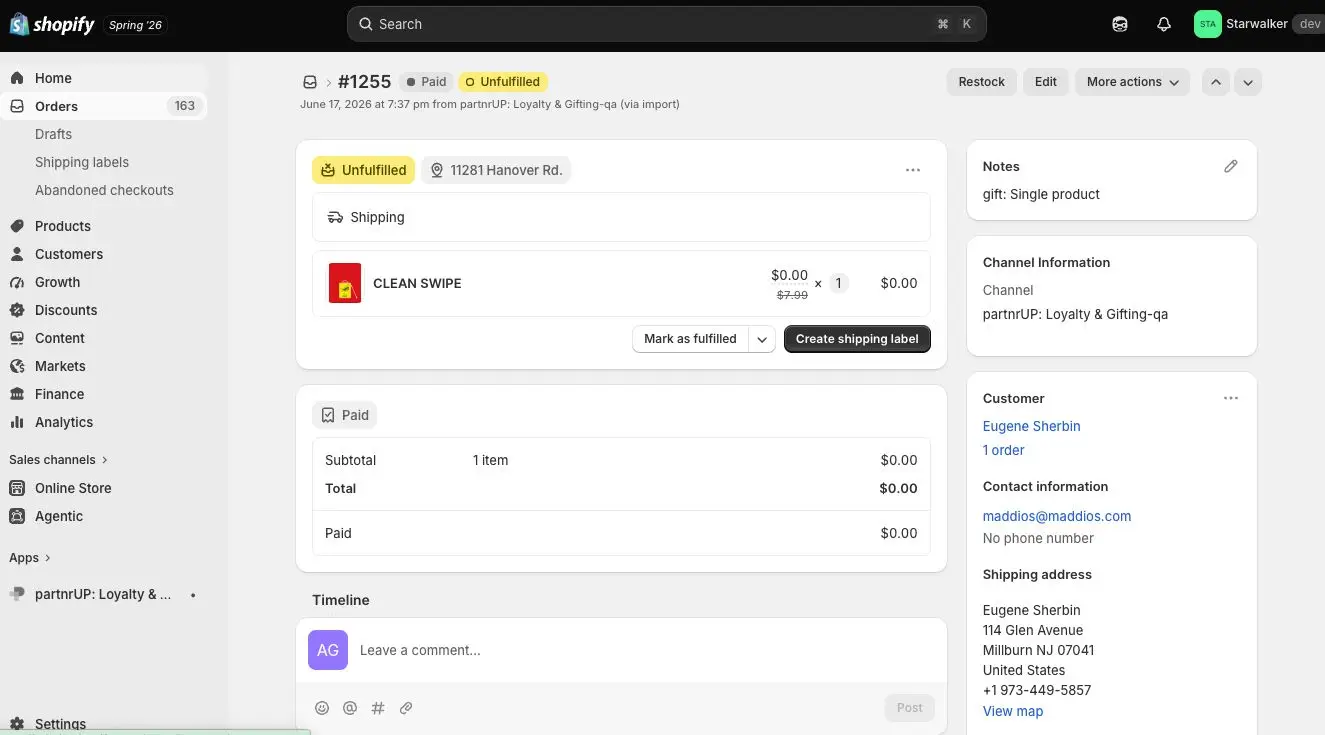The image size is (1325, 735).
Task: Open partnrUP: Loyalty app in sidebar
Action: [104, 594]
